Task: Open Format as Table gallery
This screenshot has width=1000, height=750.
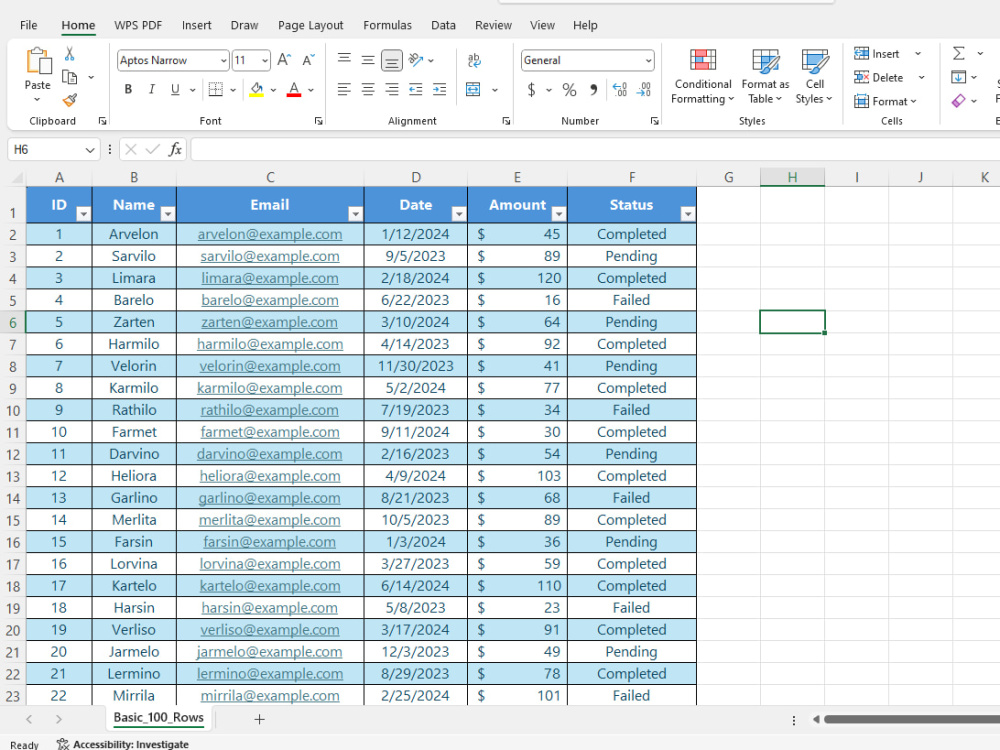Action: [765, 77]
